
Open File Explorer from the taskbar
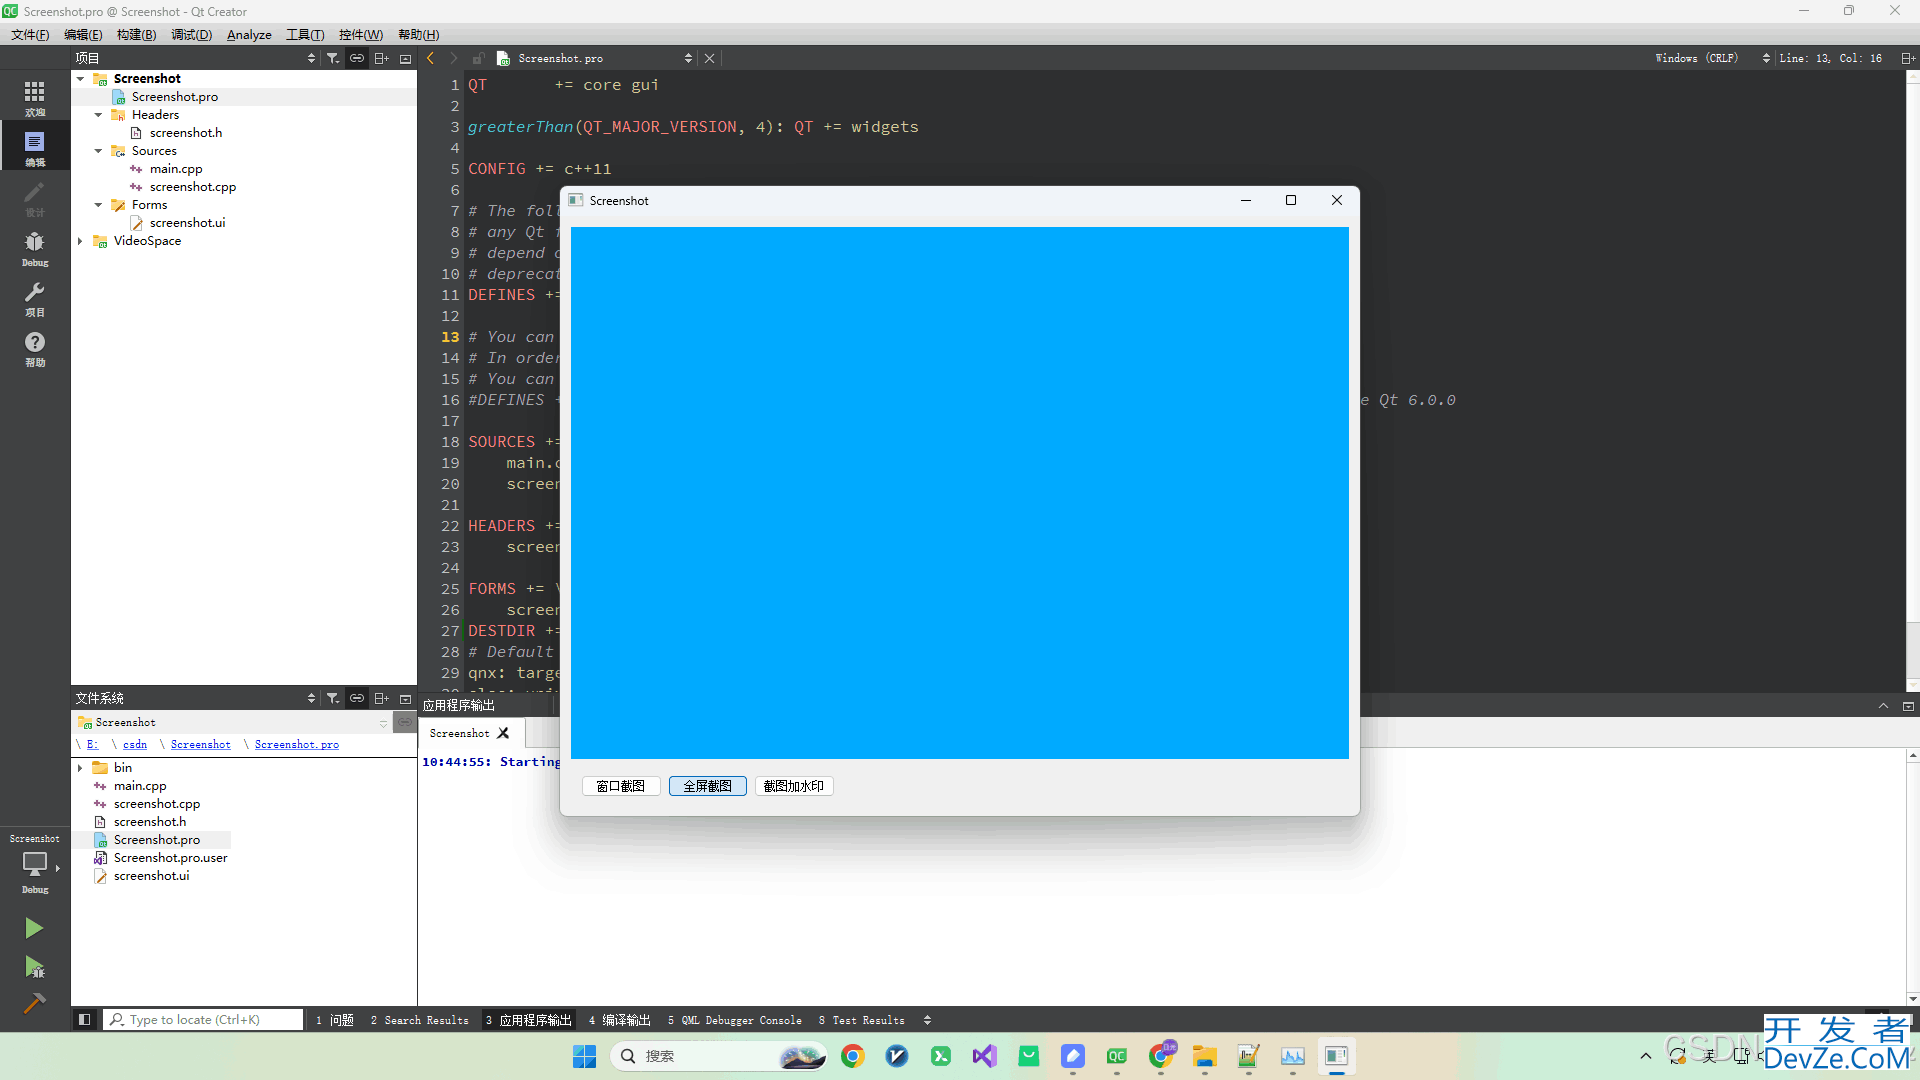(1205, 1056)
